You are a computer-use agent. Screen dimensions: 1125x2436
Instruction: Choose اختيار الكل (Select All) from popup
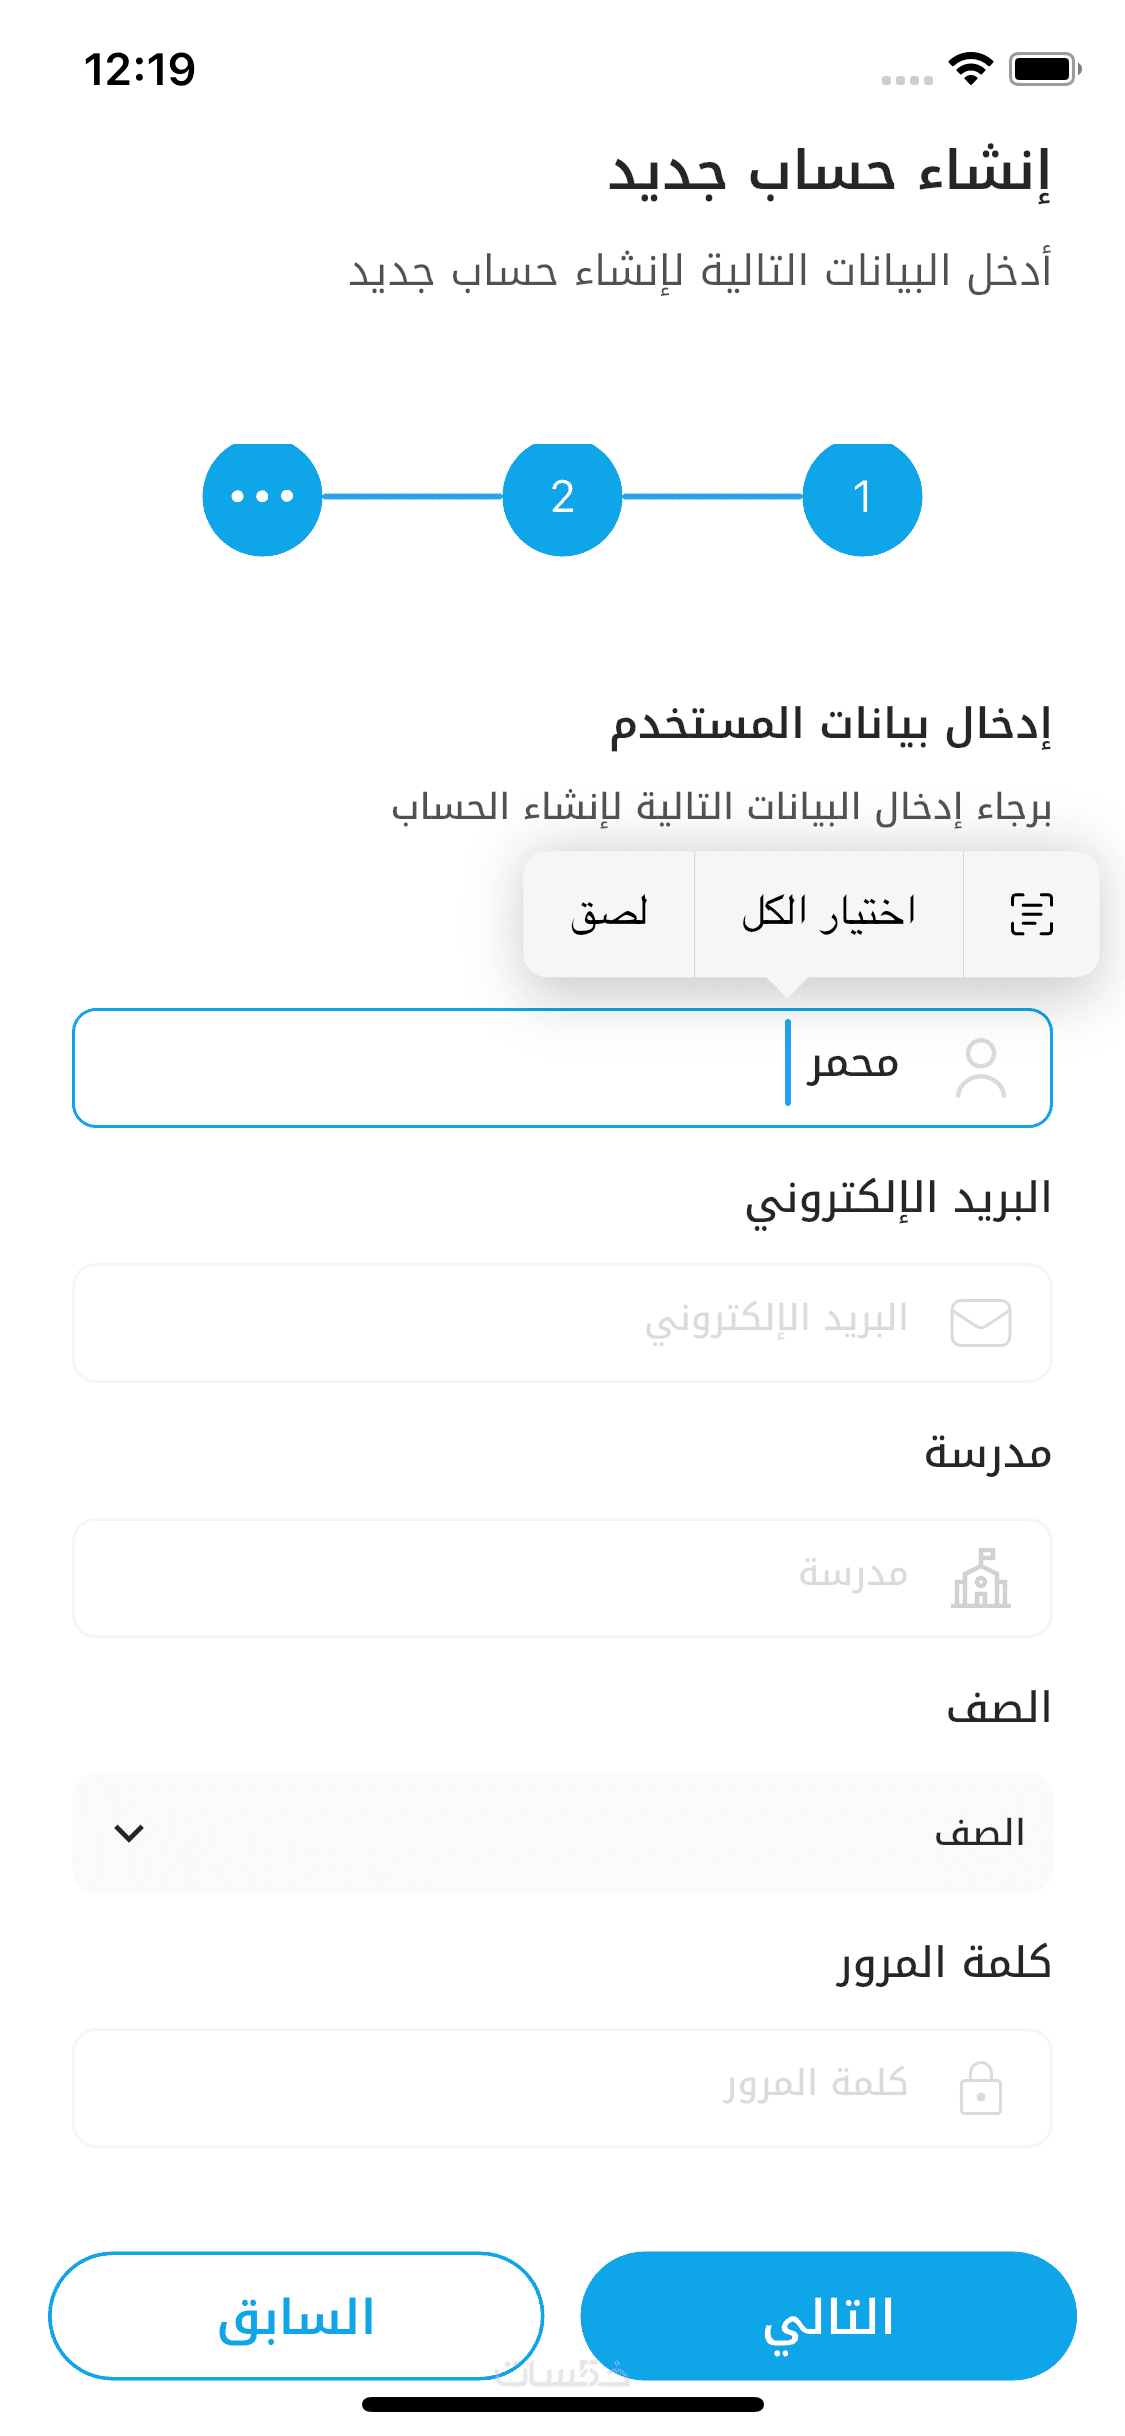(x=828, y=914)
